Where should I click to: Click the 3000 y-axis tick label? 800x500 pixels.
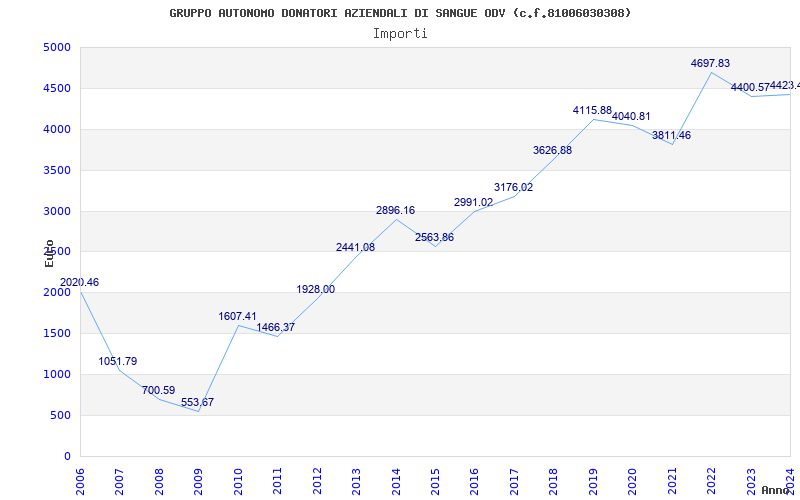(57, 211)
